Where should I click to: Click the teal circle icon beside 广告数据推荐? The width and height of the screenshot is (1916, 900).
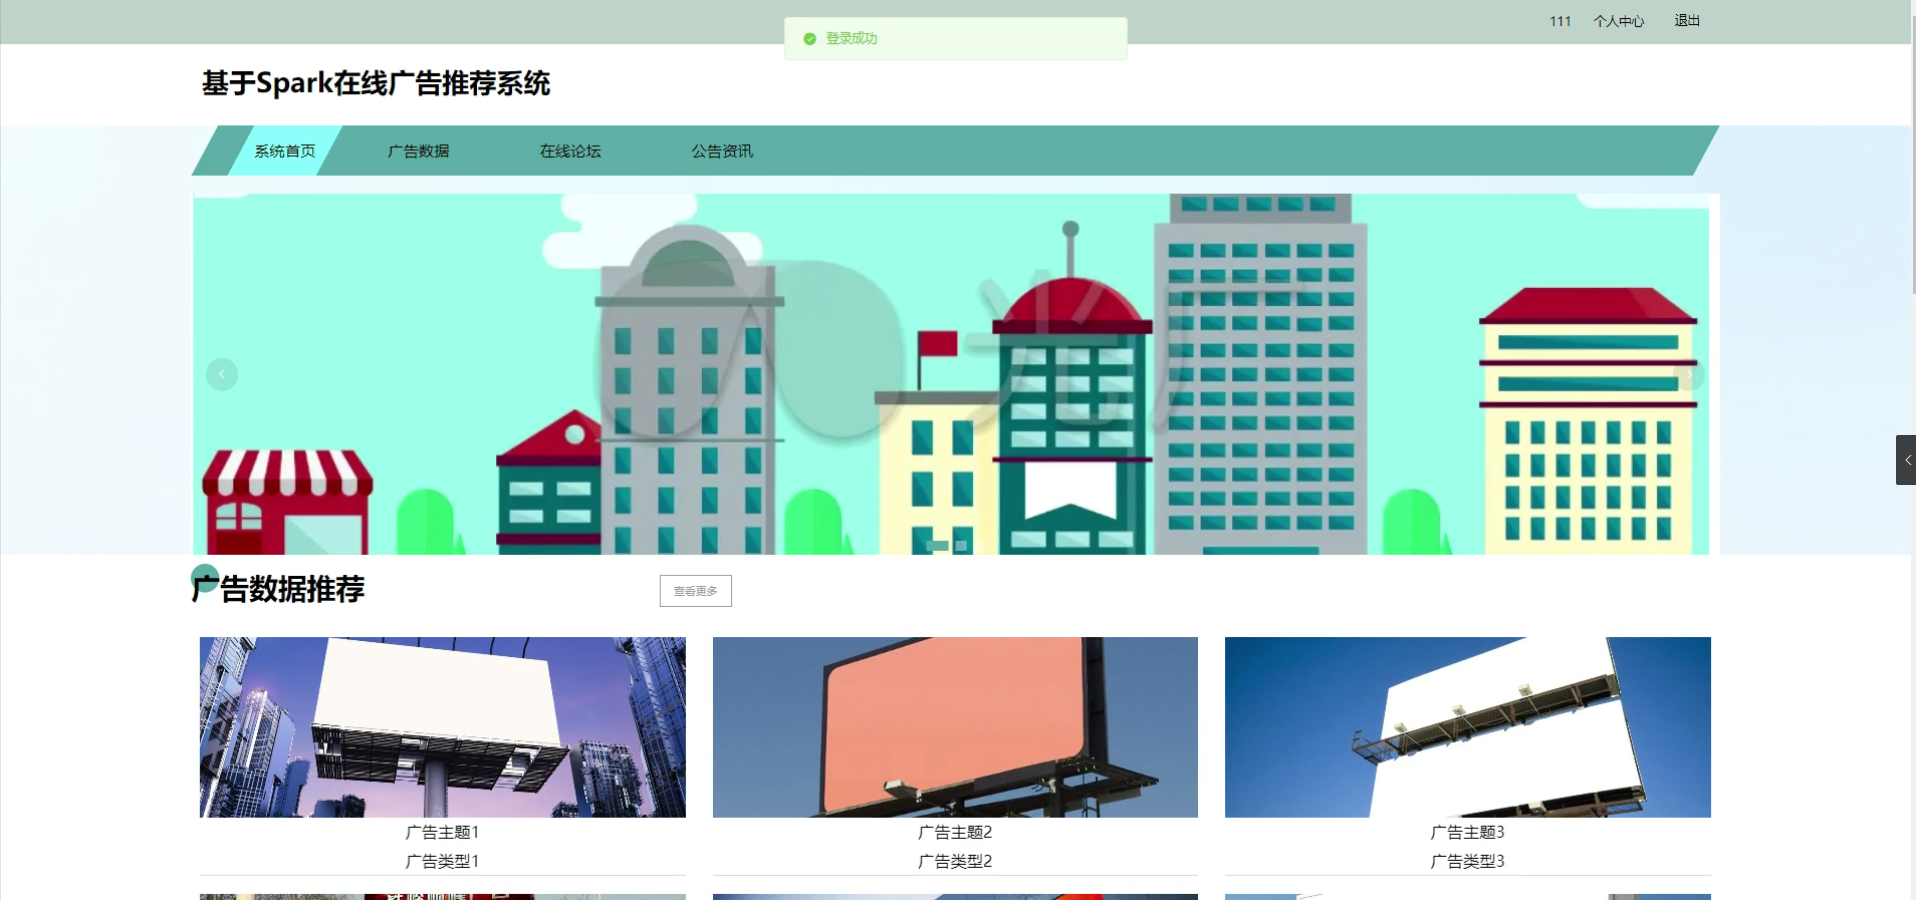205,578
